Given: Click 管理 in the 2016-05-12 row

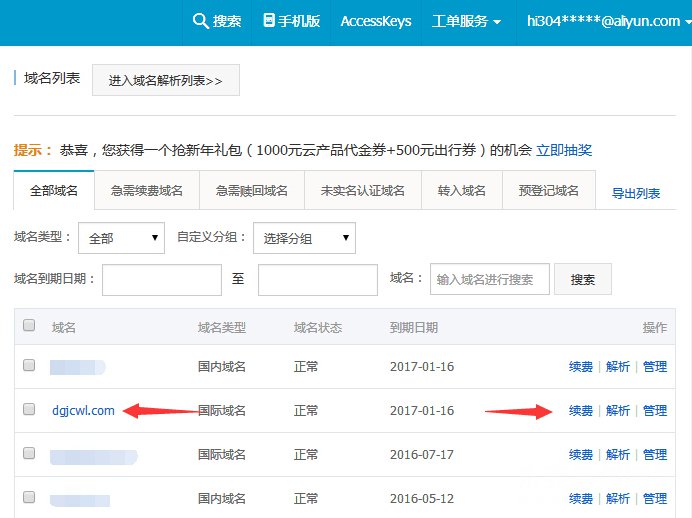Looking at the screenshot, I should tap(655, 499).
